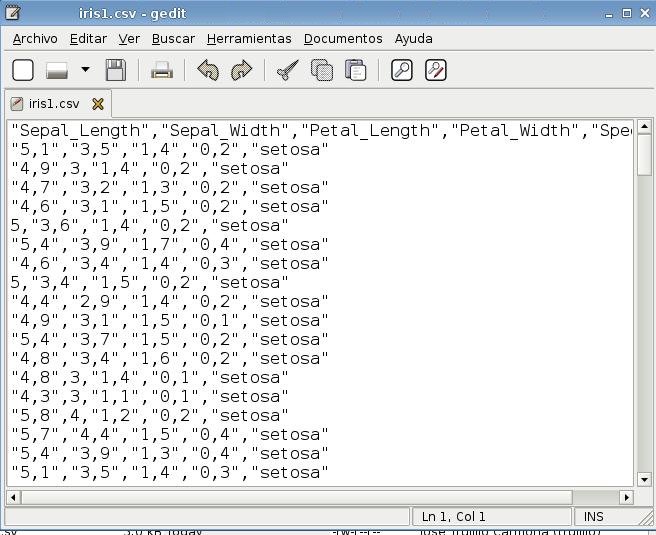Click the vertical scrollbar thumb
This screenshot has width=656, height=535.
(644, 155)
